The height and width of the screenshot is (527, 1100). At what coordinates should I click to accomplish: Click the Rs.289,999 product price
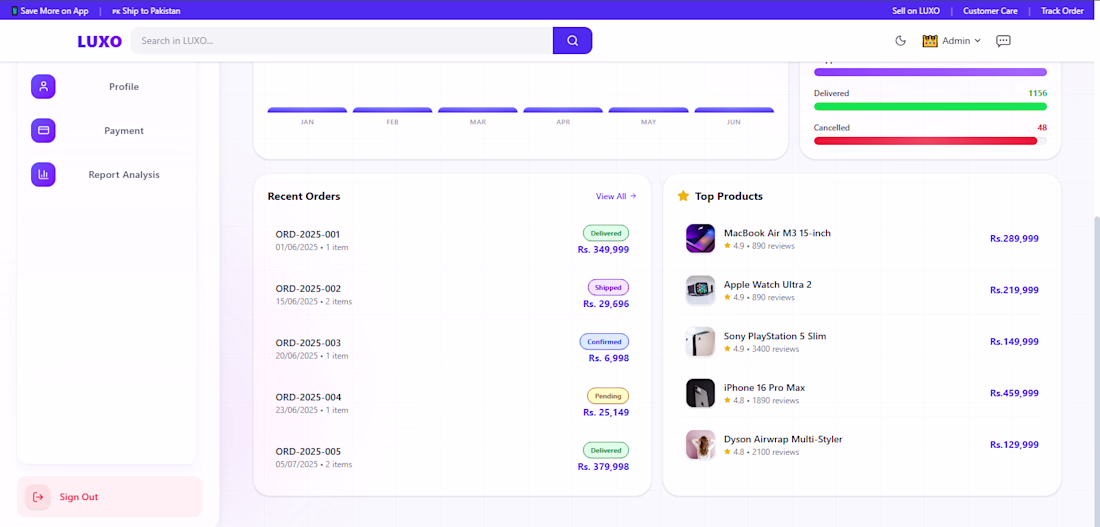click(1014, 239)
